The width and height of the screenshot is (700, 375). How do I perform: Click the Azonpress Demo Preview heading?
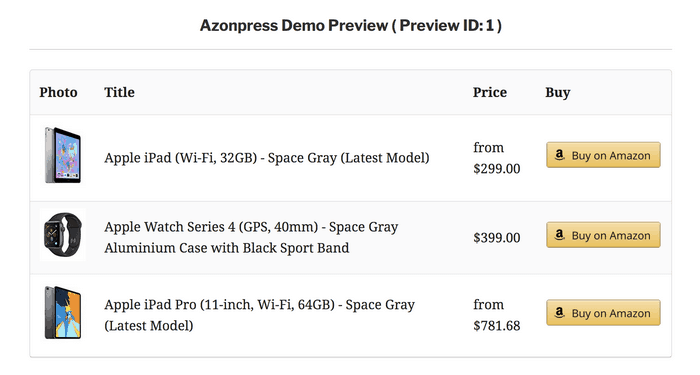click(x=350, y=25)
